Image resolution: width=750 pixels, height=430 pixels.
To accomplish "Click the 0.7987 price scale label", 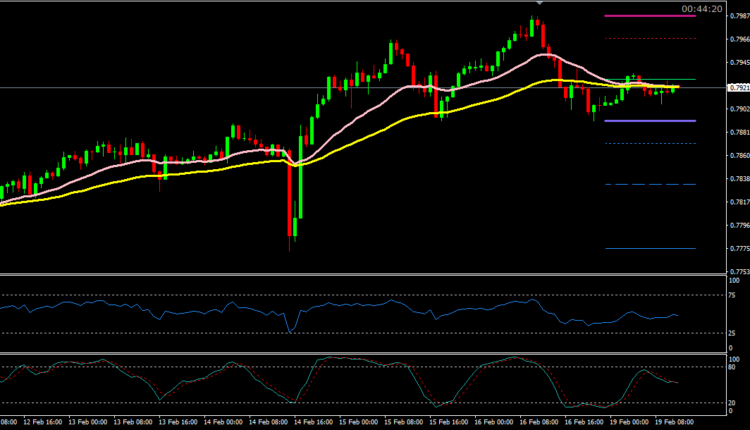I will 738,16.
